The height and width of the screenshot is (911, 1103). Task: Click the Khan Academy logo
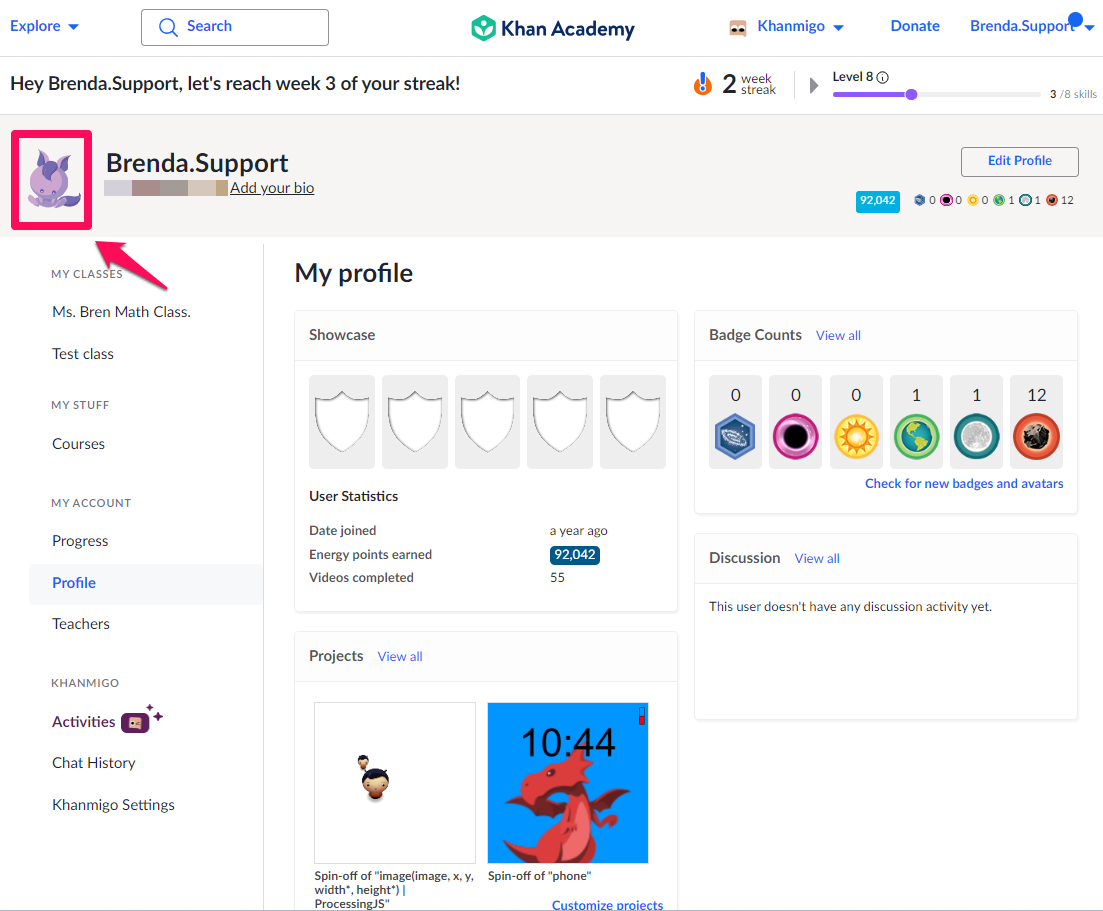click(x=552, y=28)
